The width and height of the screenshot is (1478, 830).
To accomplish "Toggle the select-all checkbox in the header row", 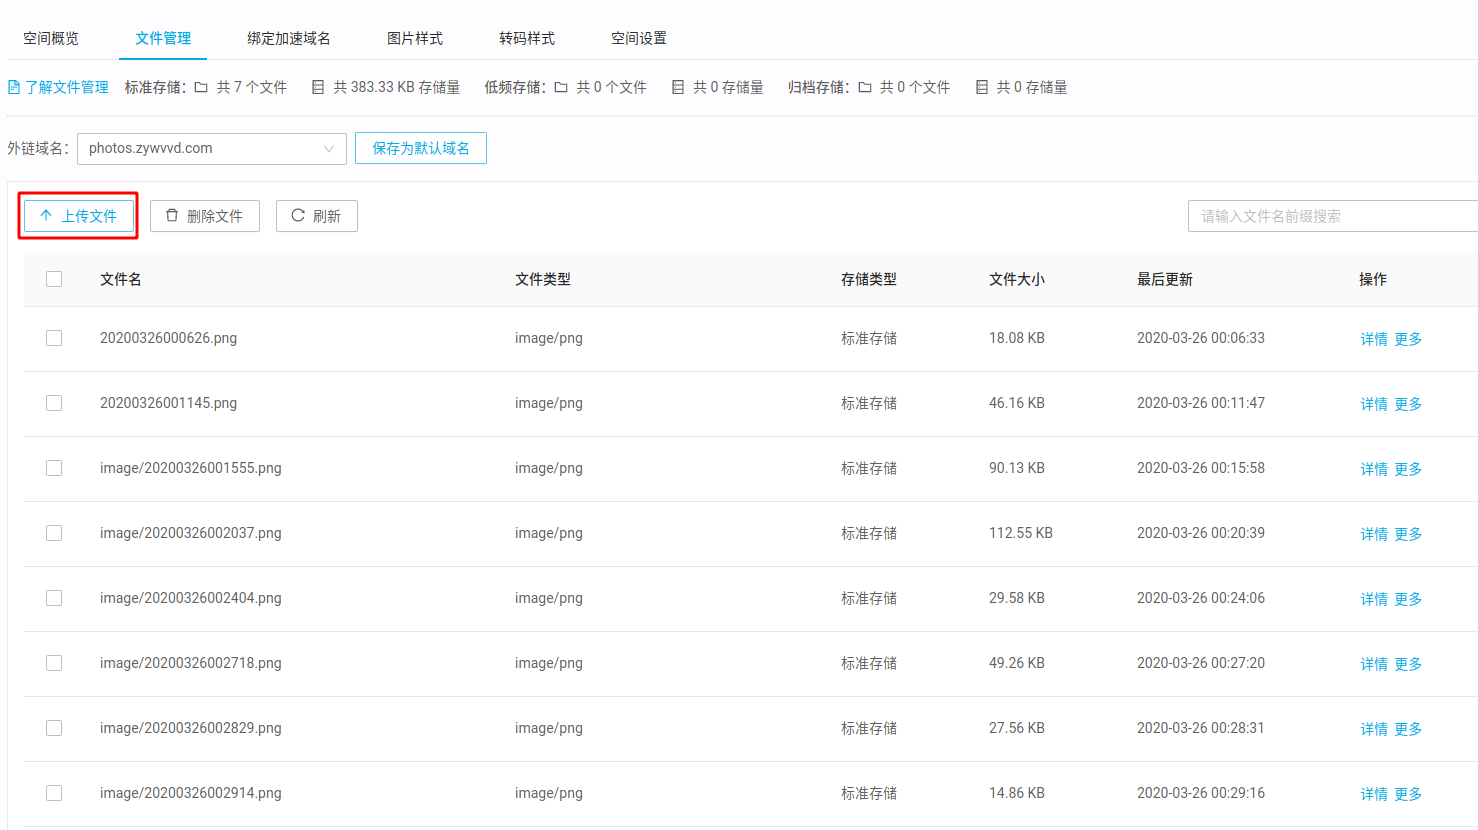I will [54, 279].
